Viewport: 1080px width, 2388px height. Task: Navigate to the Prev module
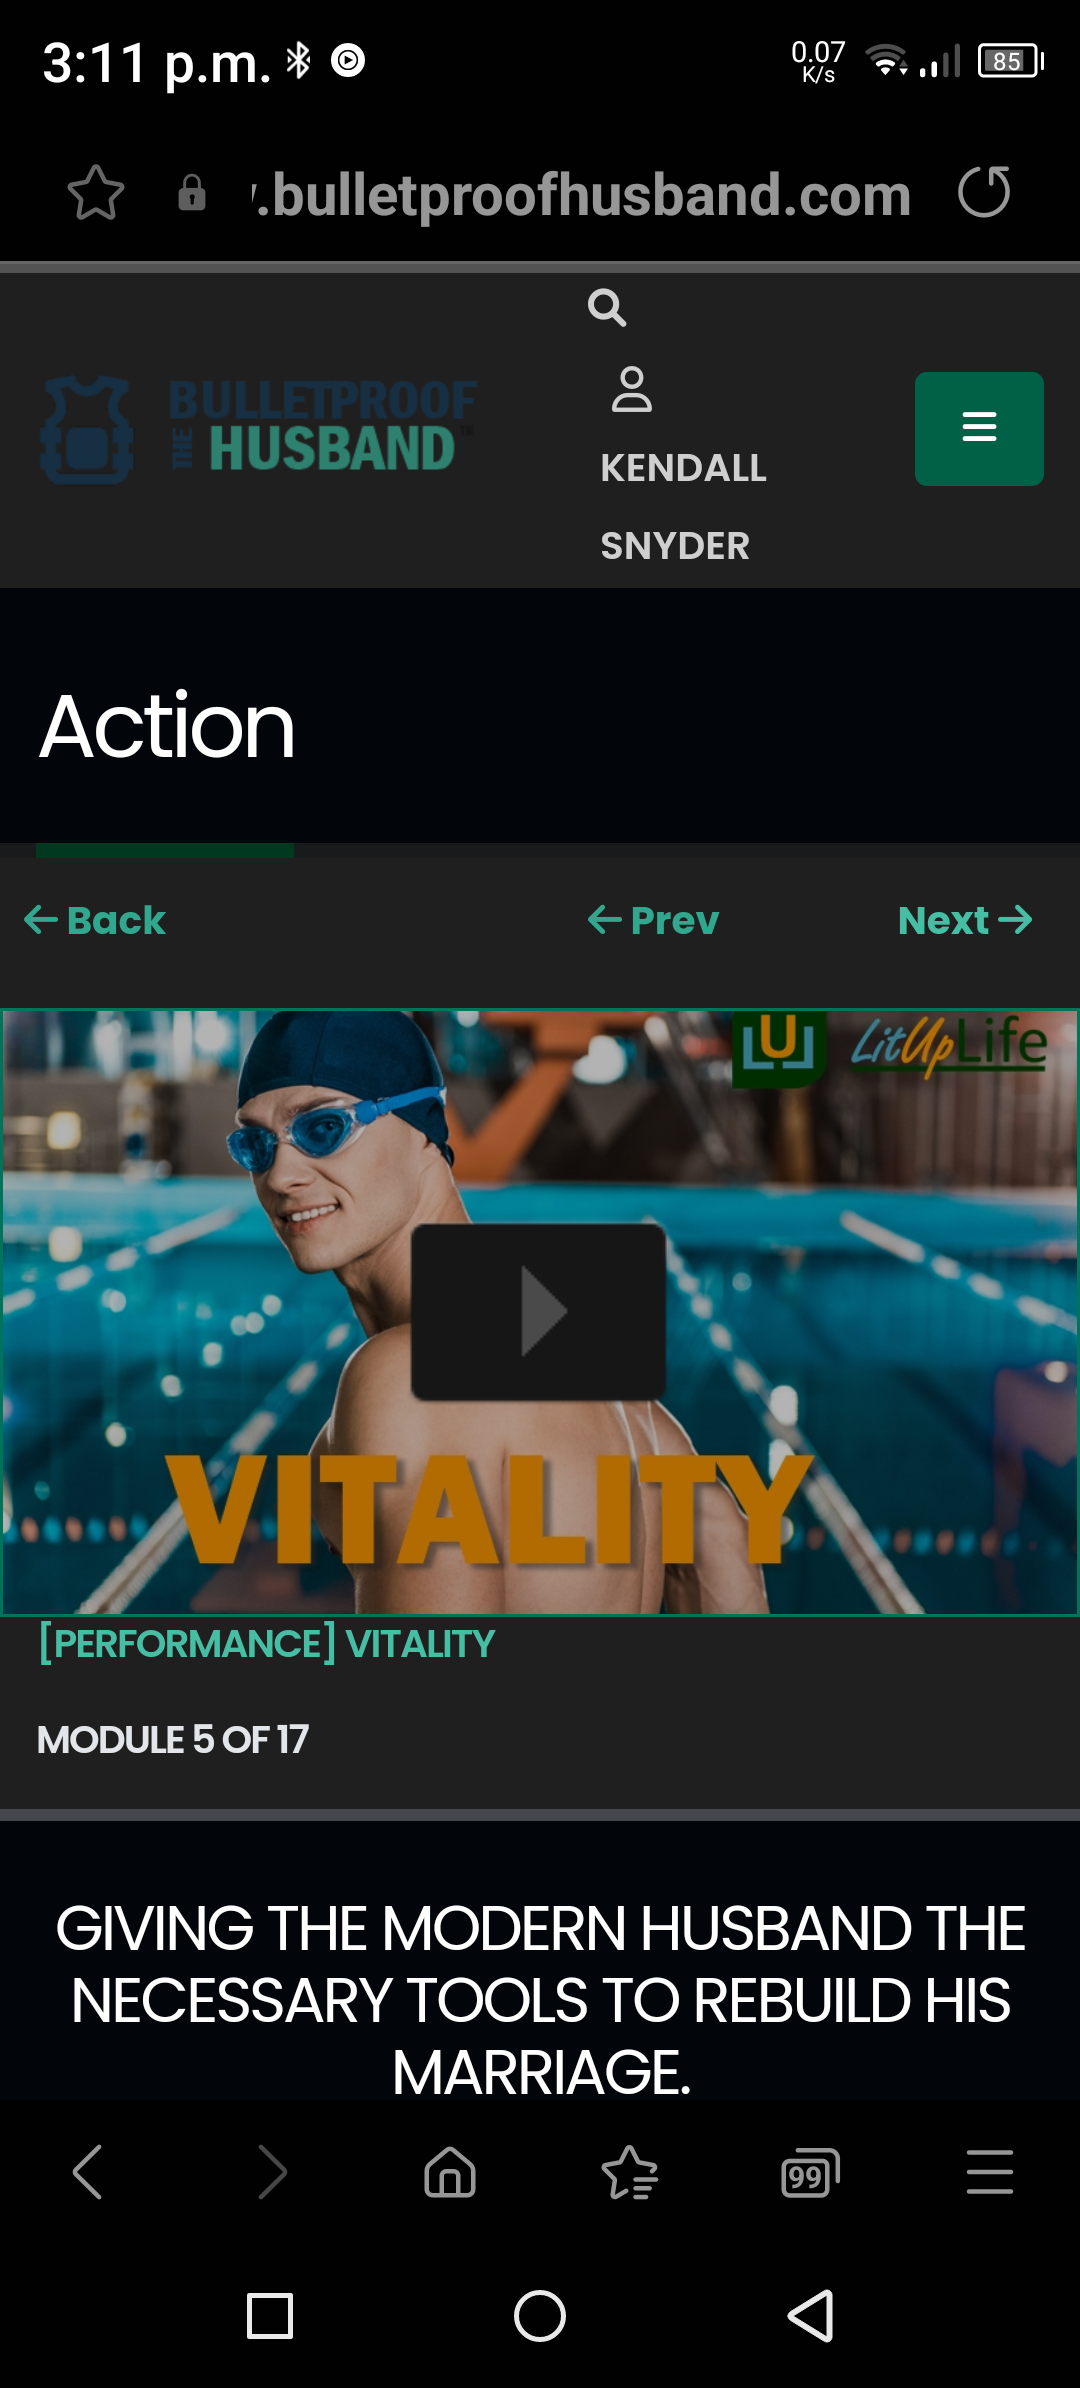pos(653,920)
